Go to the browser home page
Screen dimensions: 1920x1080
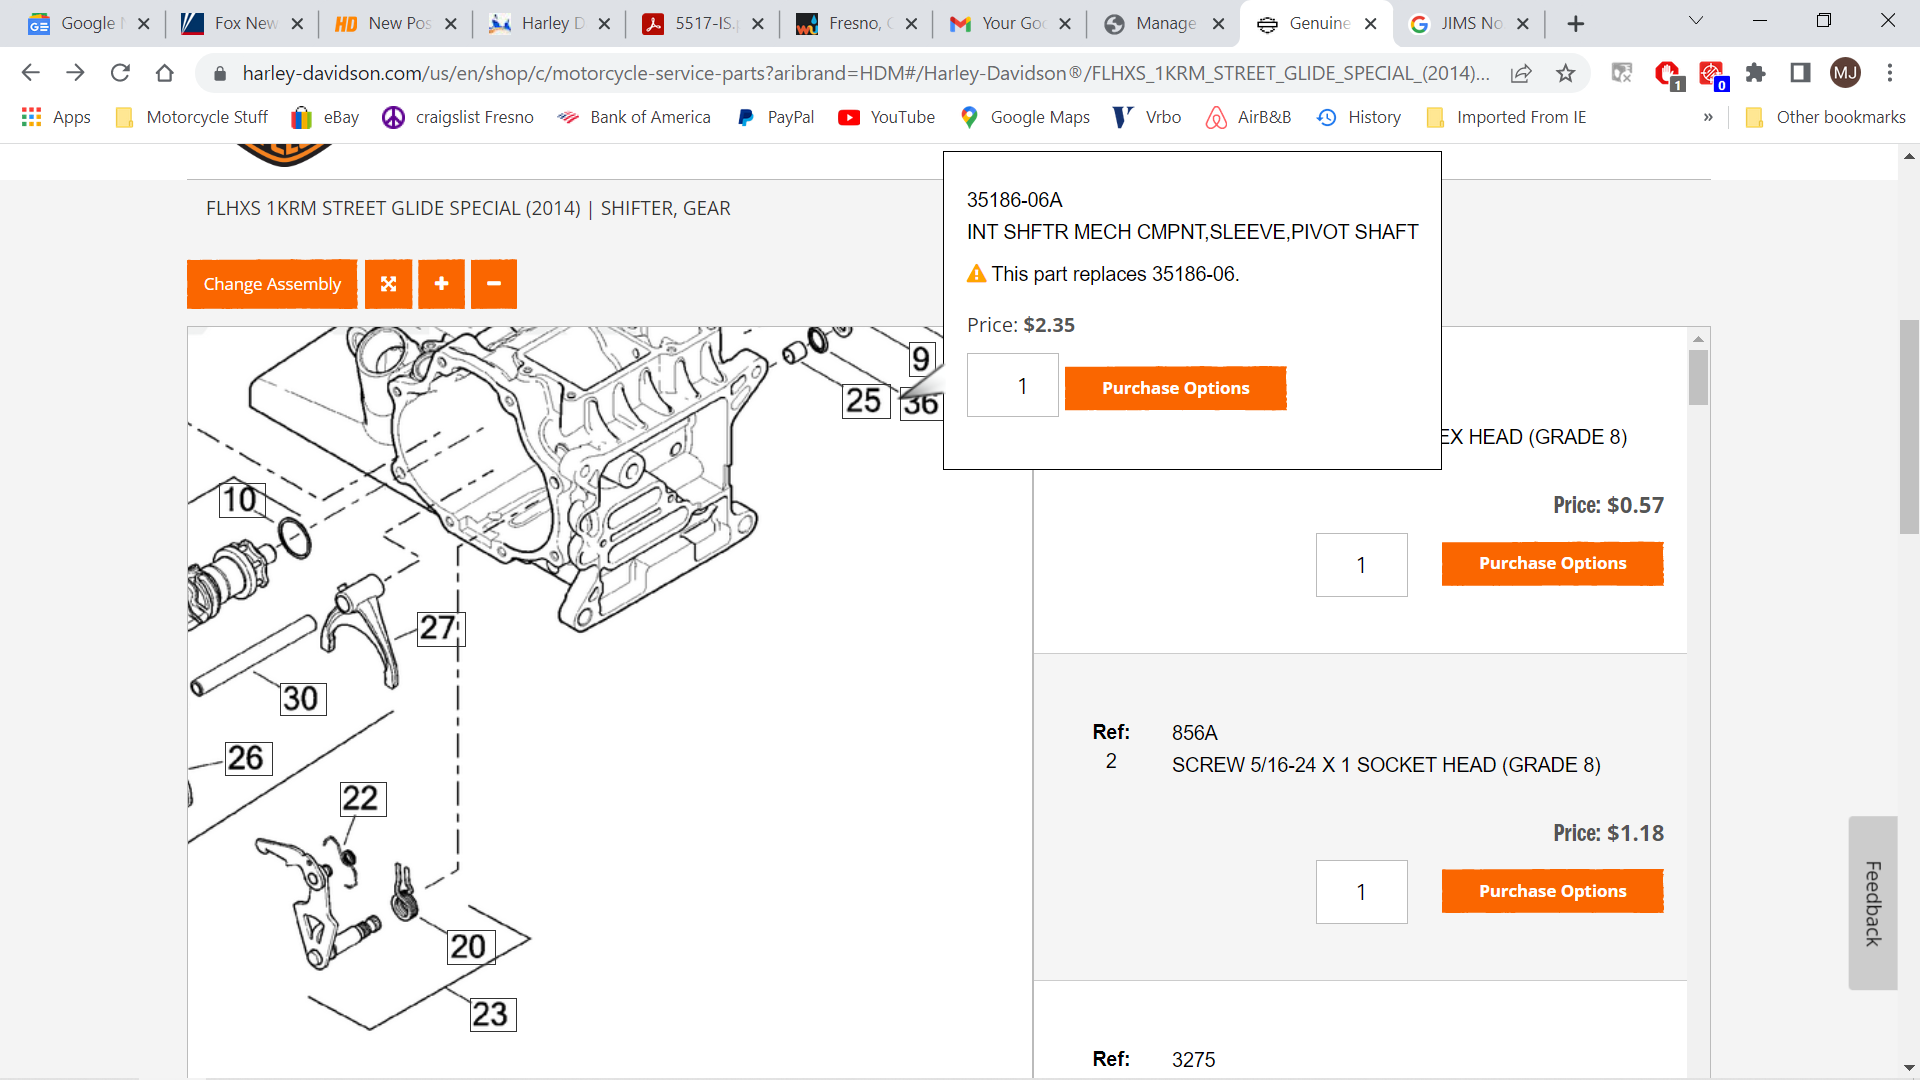point(165,73)
